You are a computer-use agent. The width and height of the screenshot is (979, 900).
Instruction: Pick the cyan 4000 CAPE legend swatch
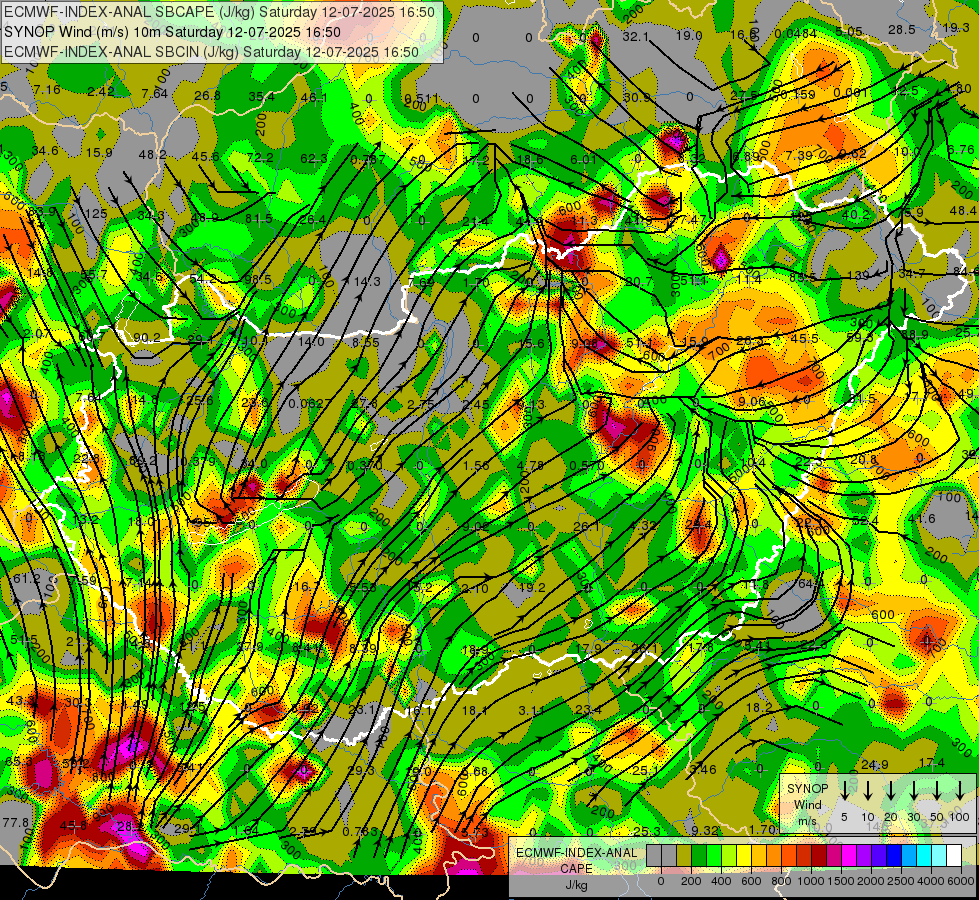click(924, 856)
